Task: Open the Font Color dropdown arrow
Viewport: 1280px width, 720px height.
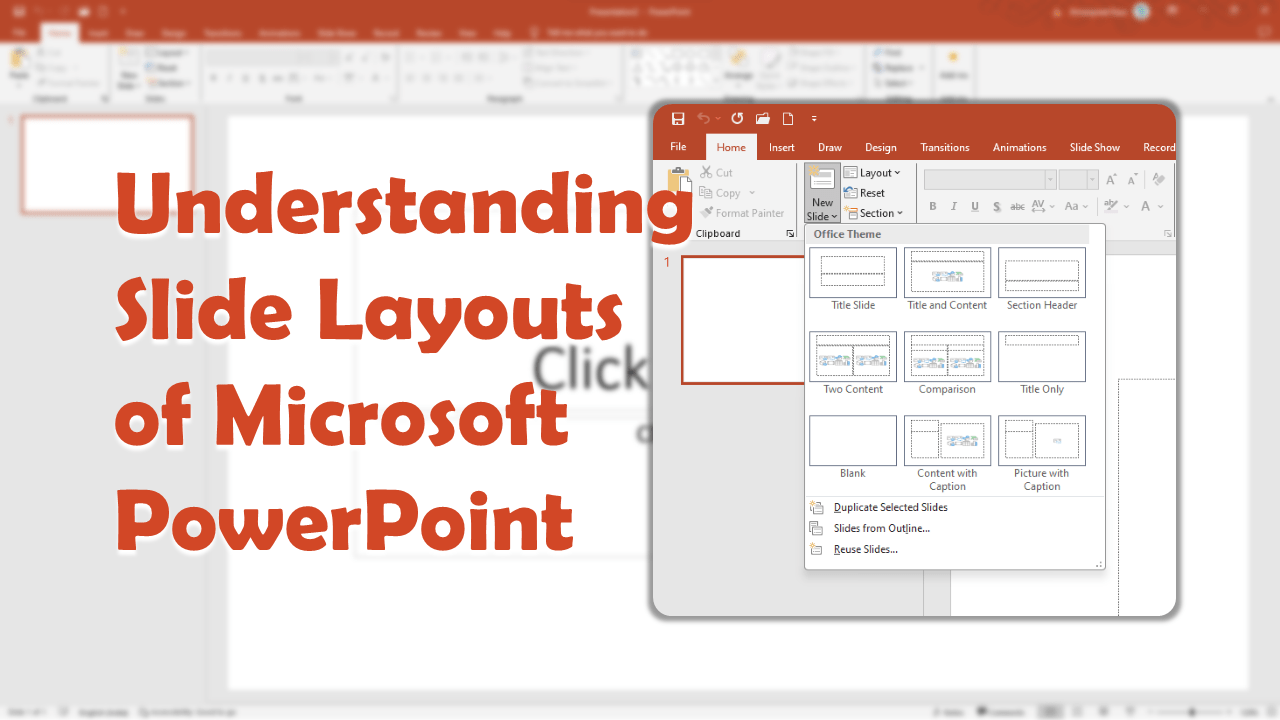Action: tap(1160, 207)
